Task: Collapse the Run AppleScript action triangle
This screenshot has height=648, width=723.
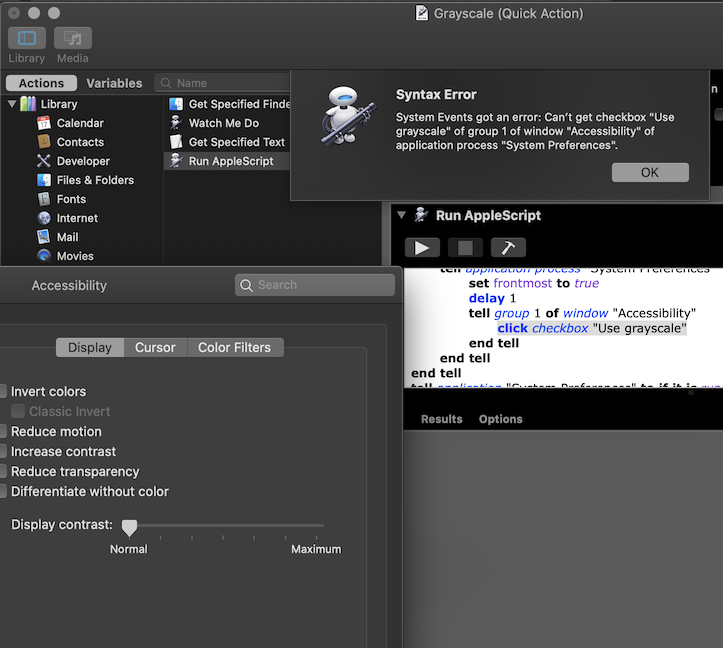Action: [401, 215]
